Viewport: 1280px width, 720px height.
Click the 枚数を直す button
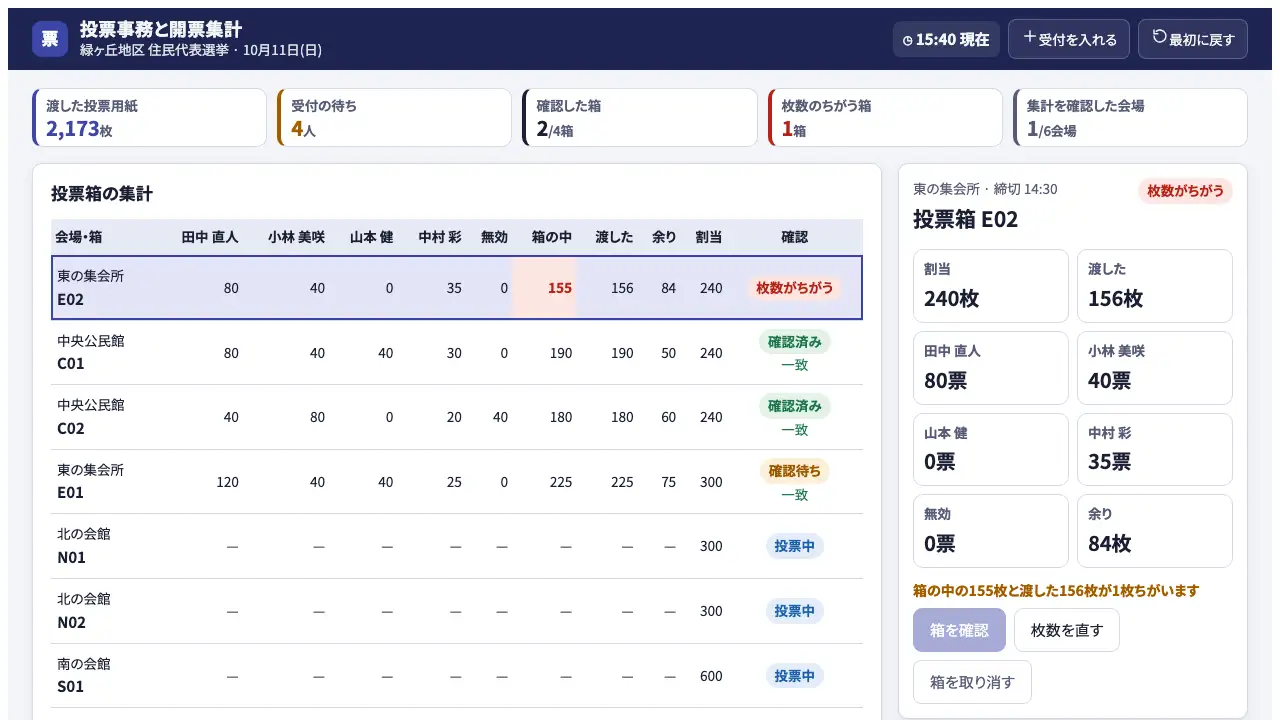coord(1067,630)
